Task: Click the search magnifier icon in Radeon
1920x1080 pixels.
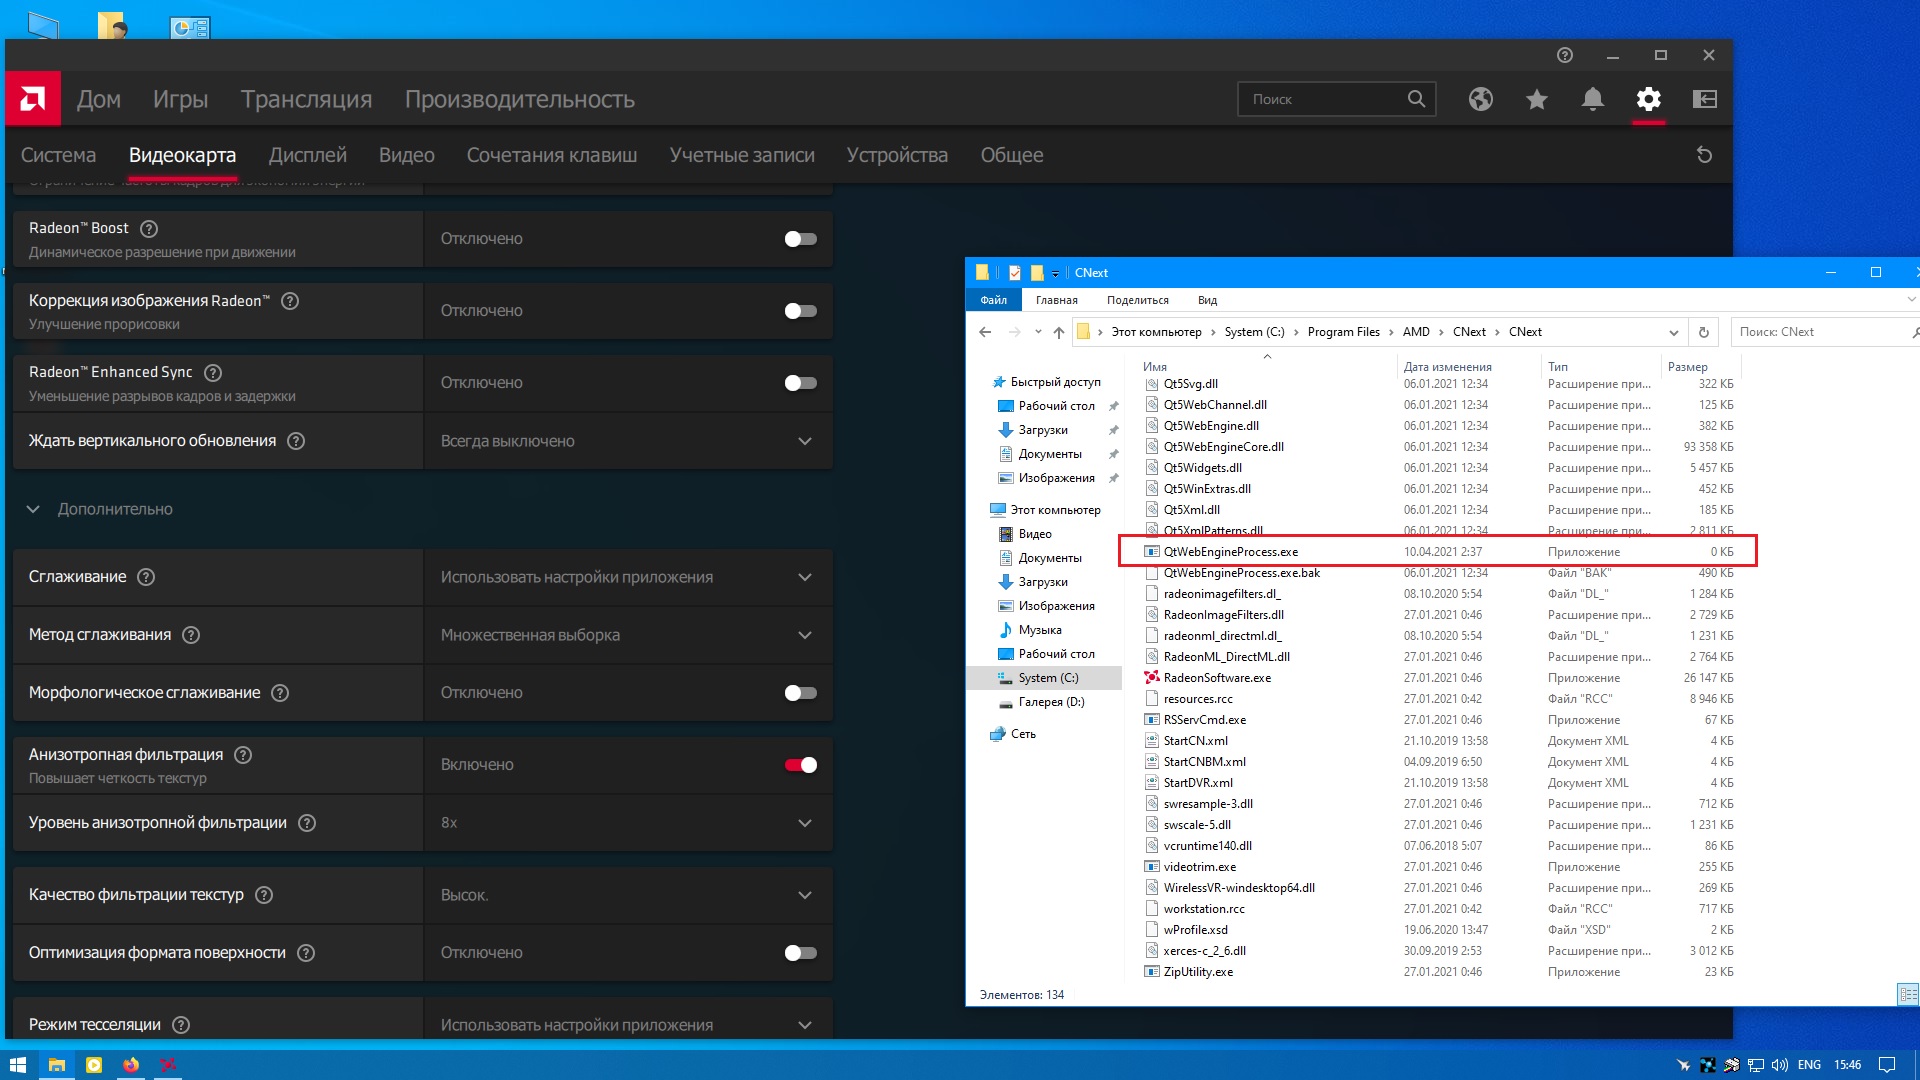Action: pyautogui.click(x=1416, y=99)
